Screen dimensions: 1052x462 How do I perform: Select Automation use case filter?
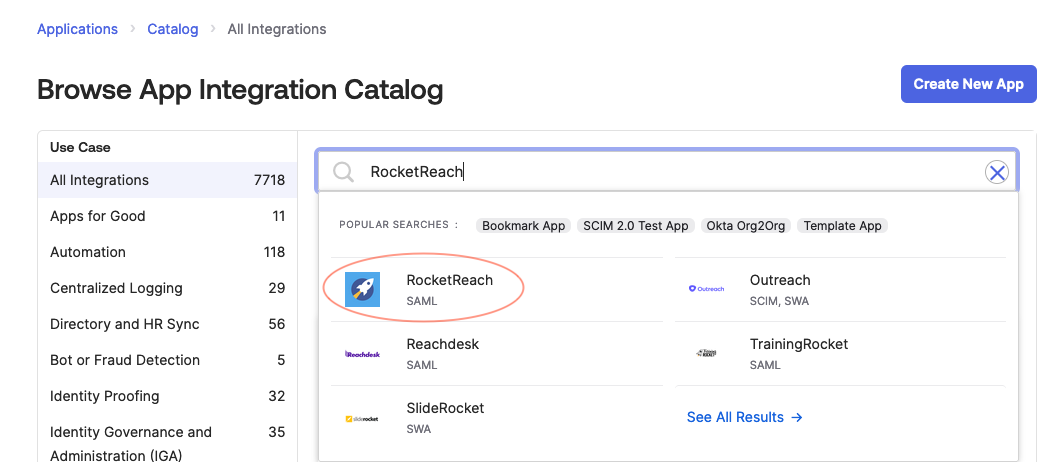[168, 252]
